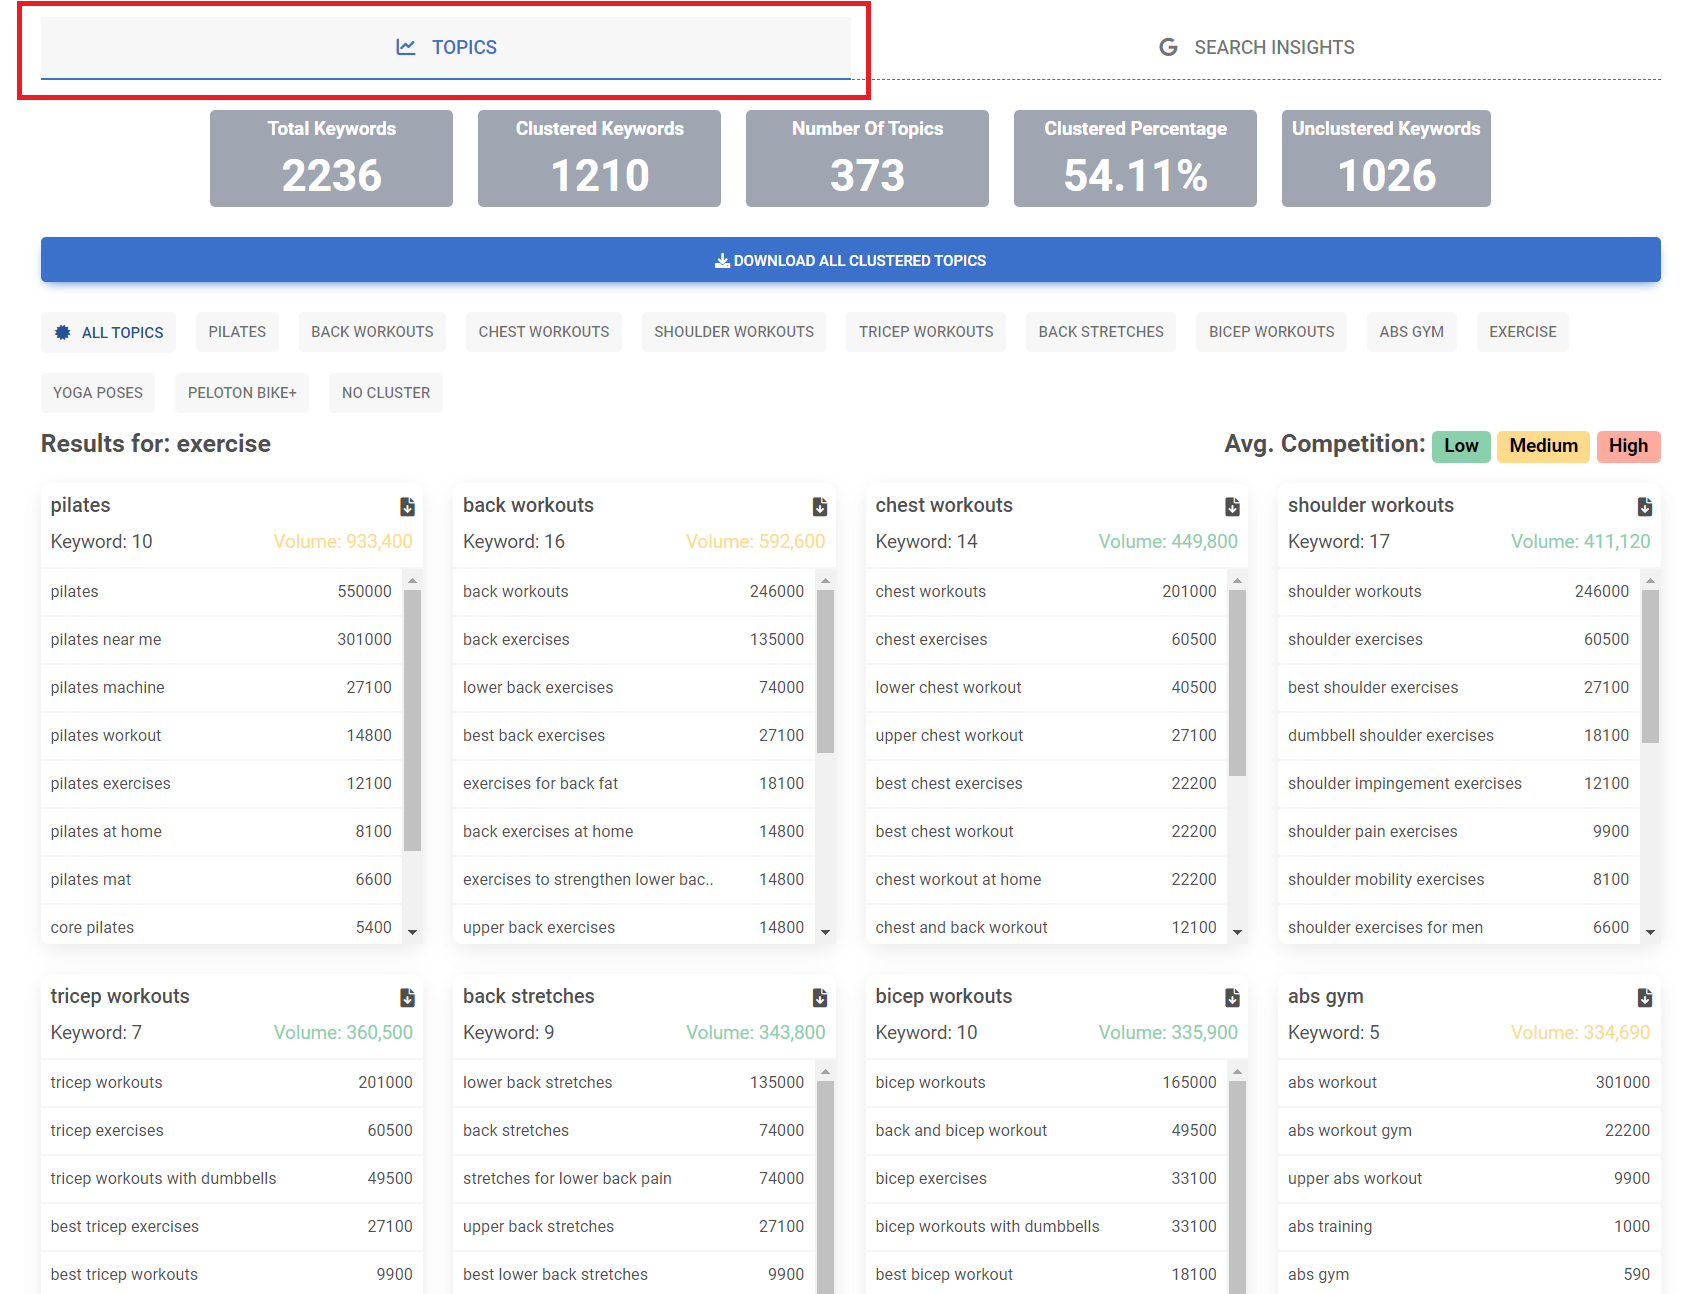Viewport: 1683px width, 1294px height.
Task: Click the back workouts list scroll-down arrow
Action: (x=825, y=932)
